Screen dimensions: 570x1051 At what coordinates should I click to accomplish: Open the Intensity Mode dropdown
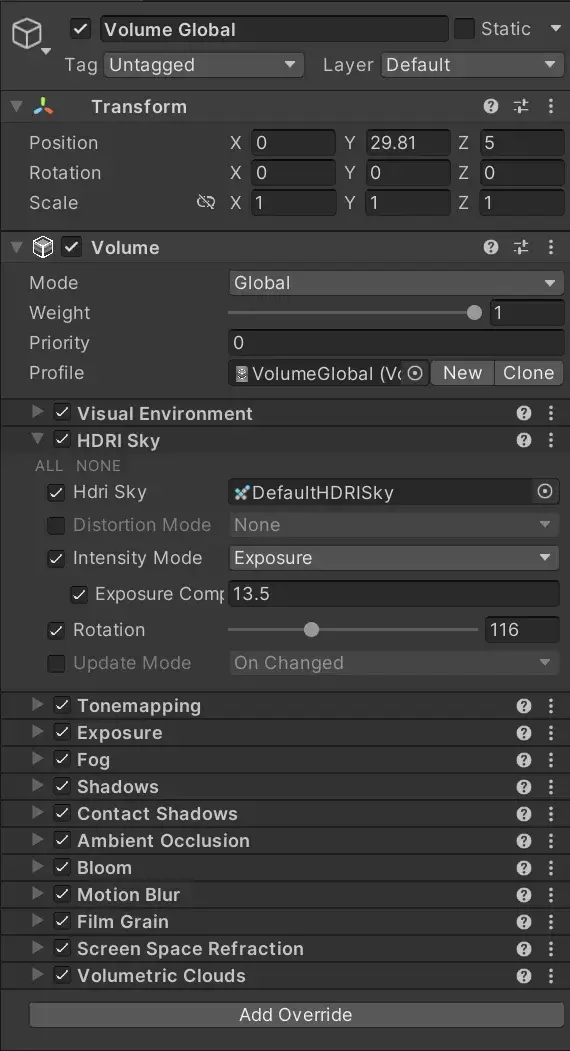[394, 558]
